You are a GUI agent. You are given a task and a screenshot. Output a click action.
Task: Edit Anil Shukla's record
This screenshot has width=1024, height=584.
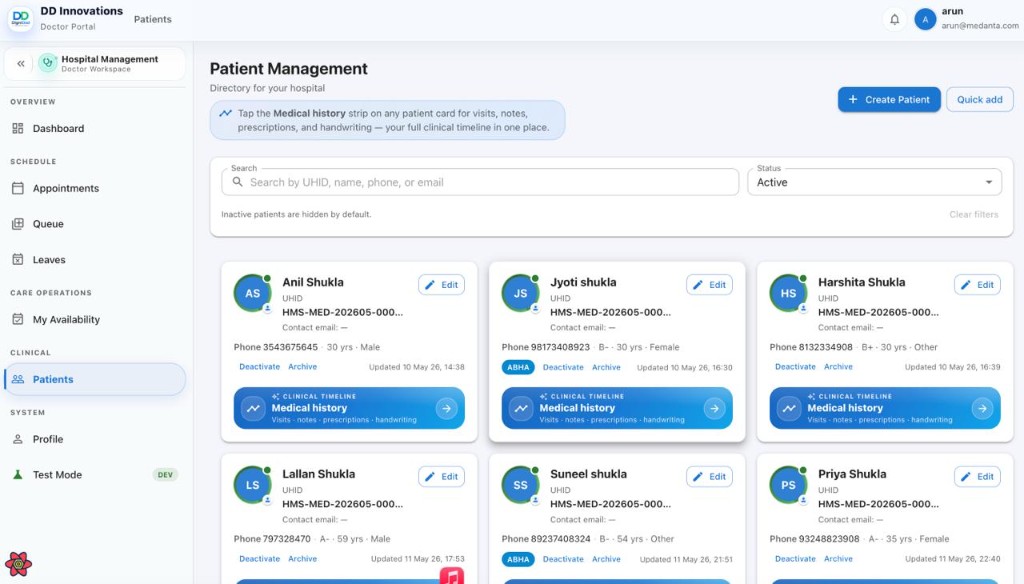(441, 285)
